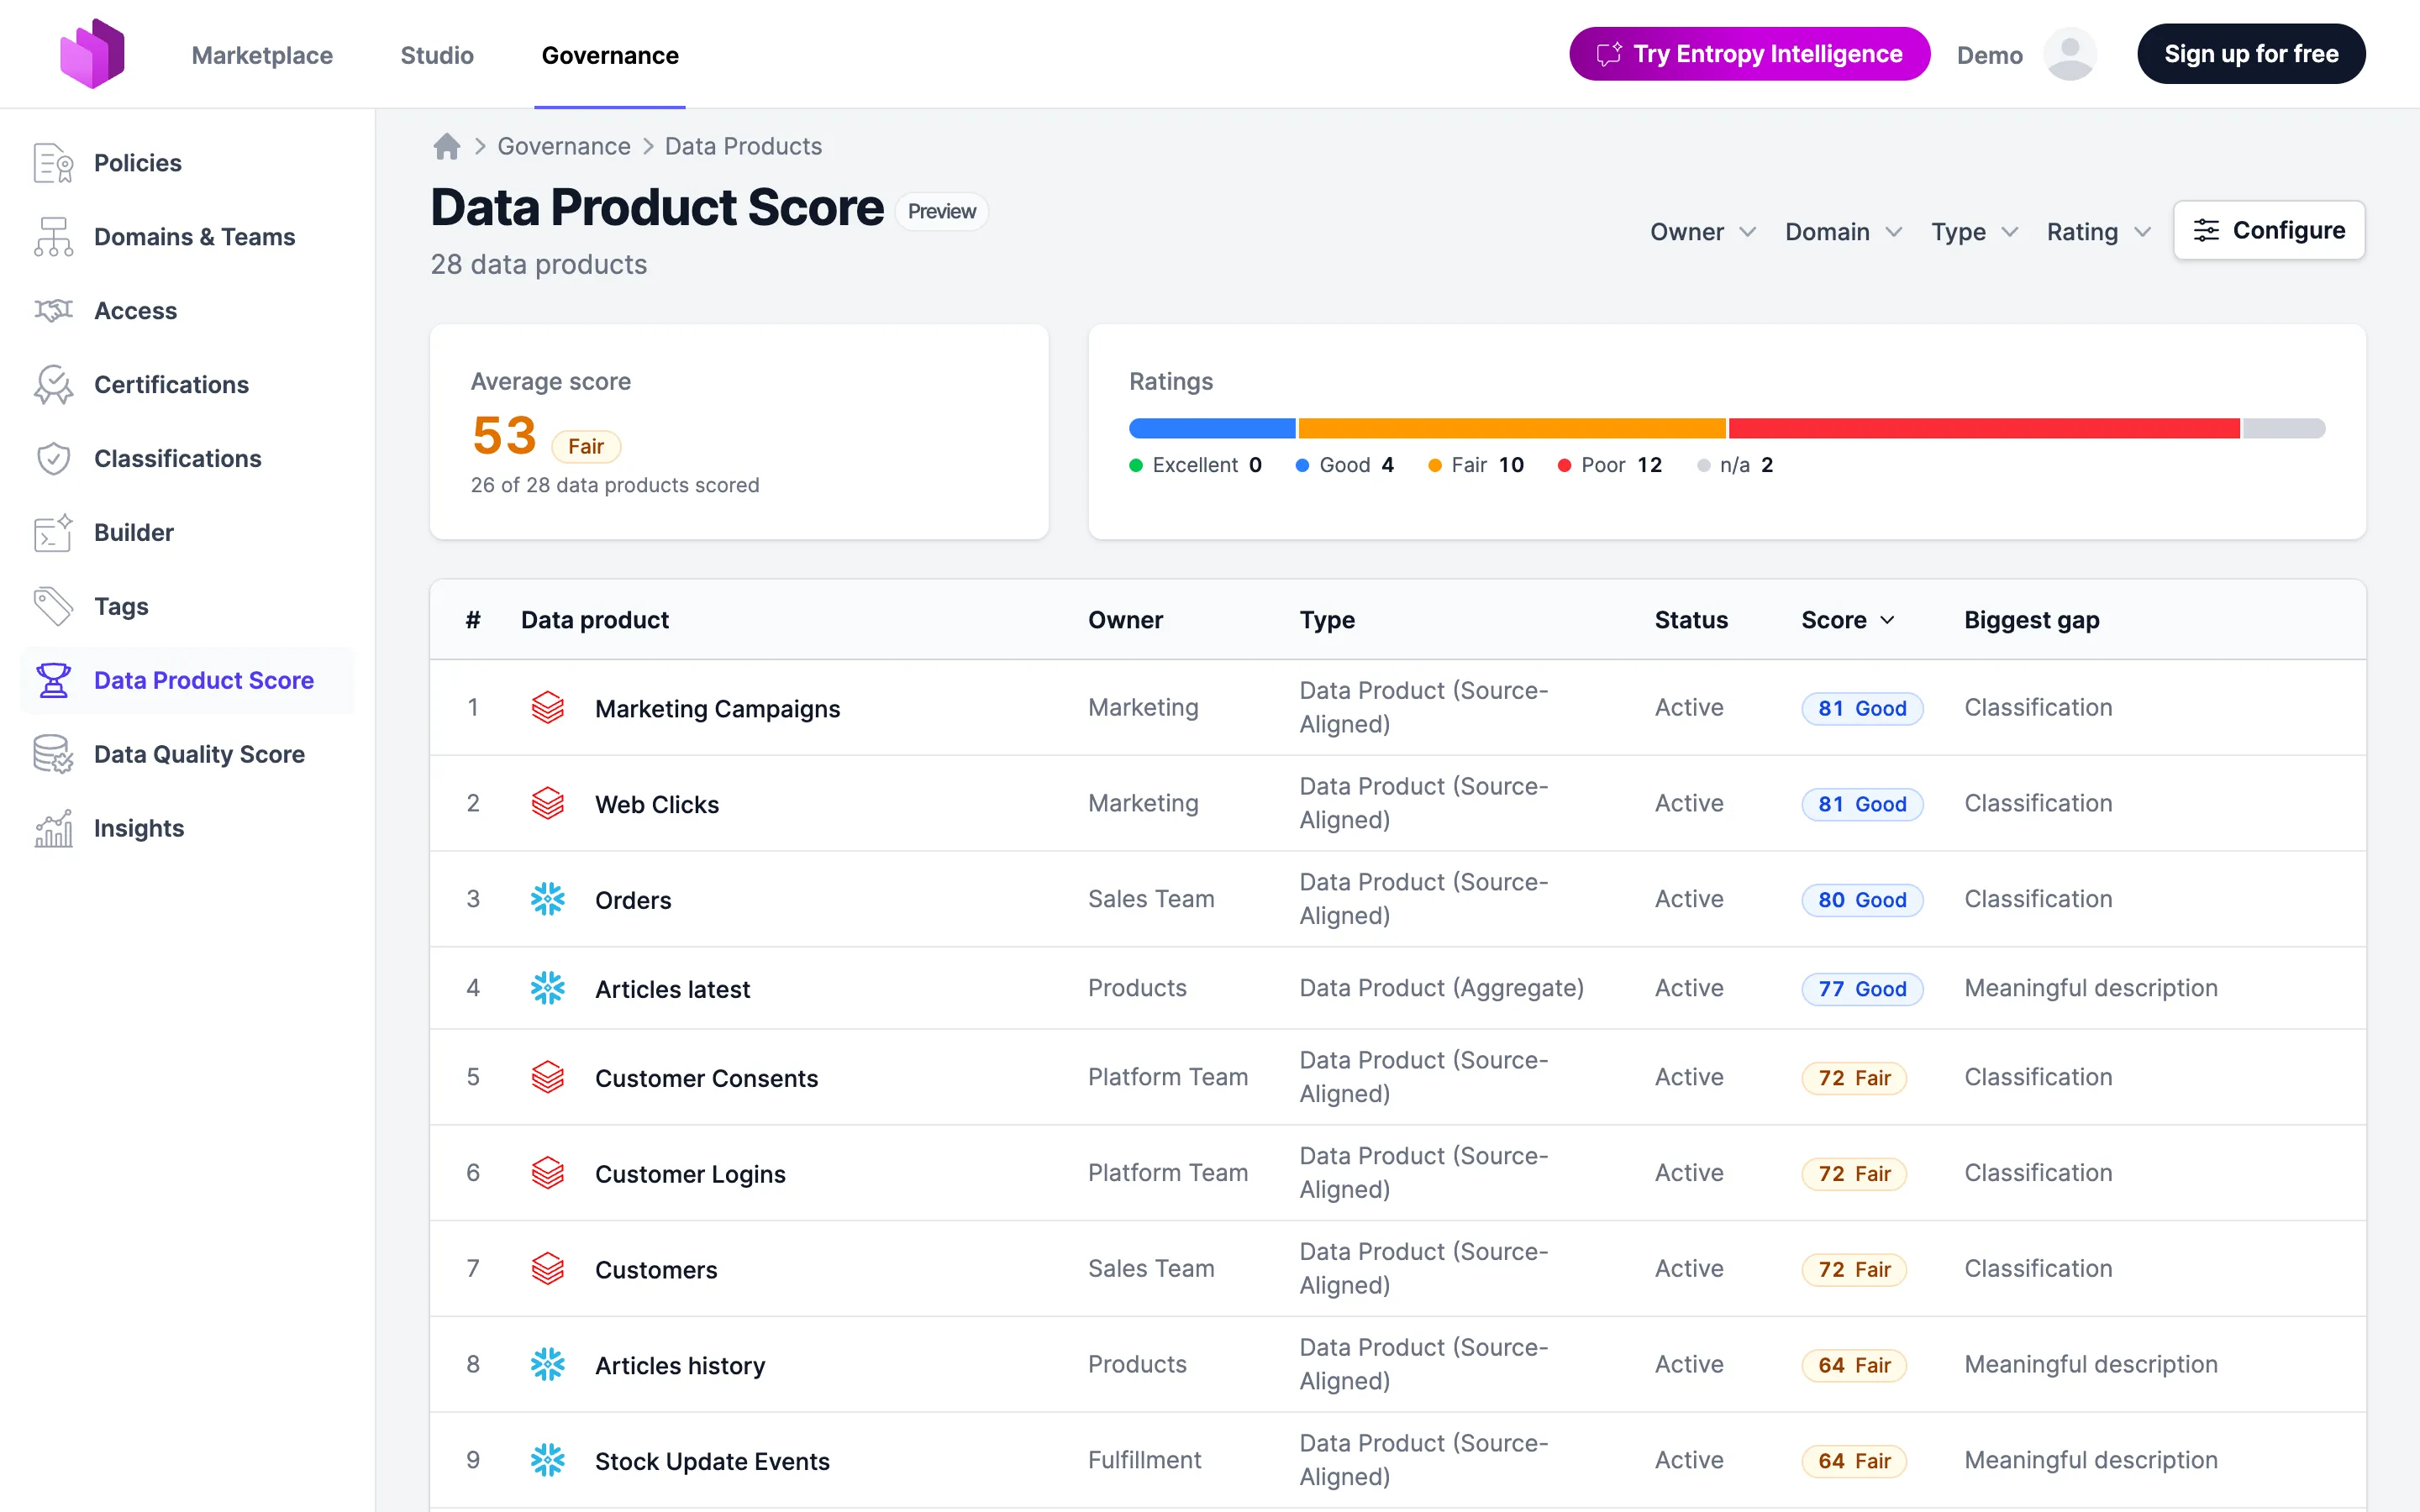Image resolution: width=2420 pixels, height=1512 pixels.
Task: Click the Data Product Score trophy icon
Action: (53, 681)
